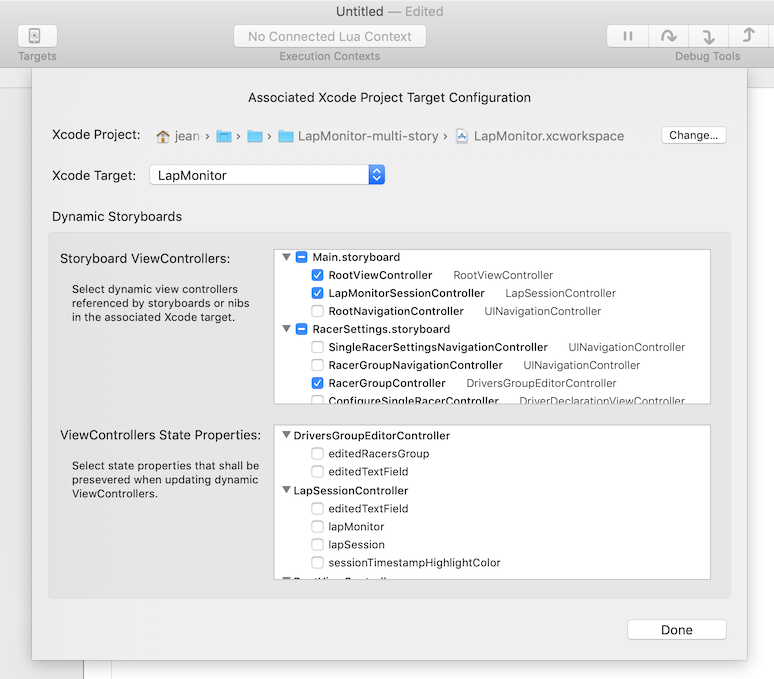The width and height of the screenshot is (774, 679).
Task: Click the debug pause button
Action: click(x=627, y=36)
